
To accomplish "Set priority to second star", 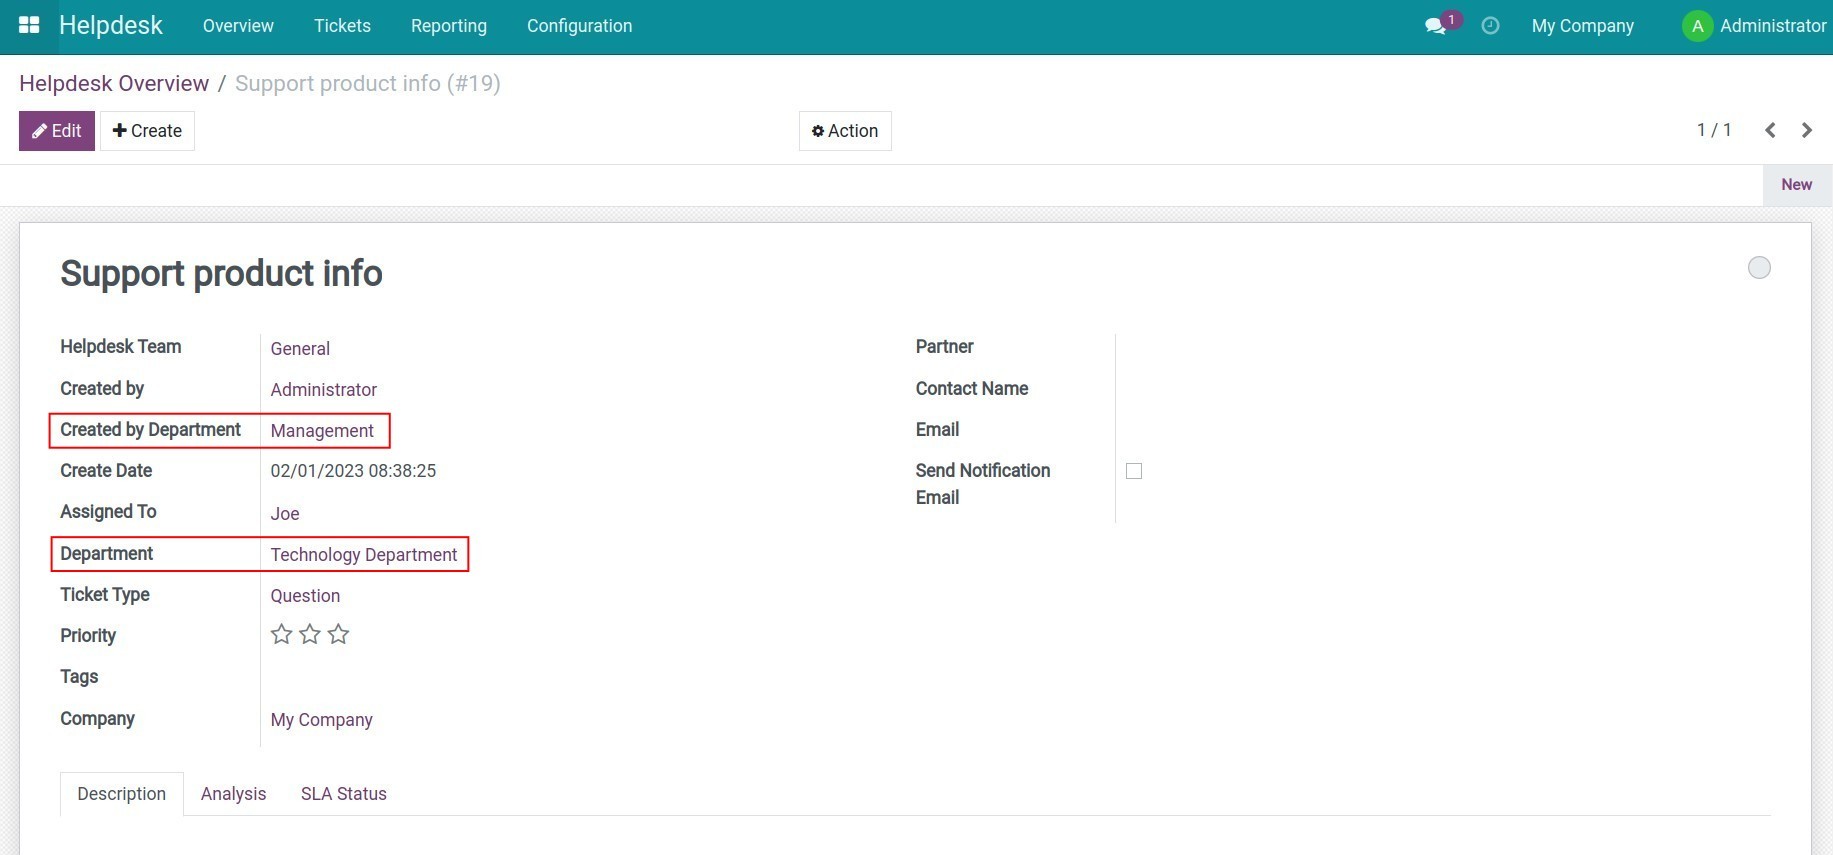I will (310, 634).
